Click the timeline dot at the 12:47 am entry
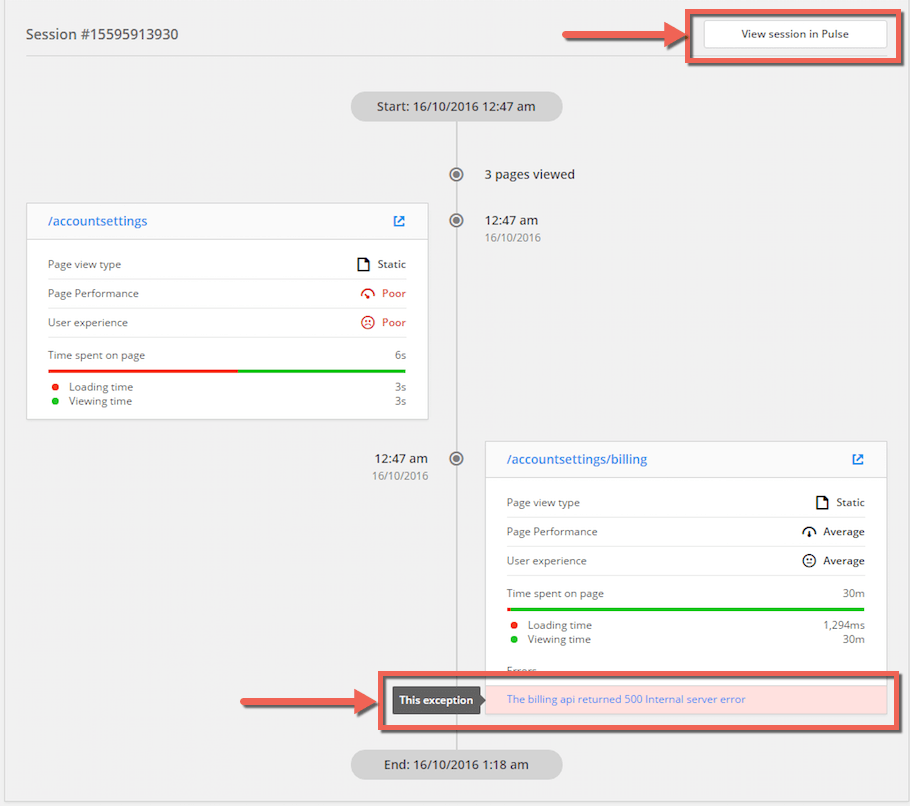The height and width of the screenshot is (806, 910). tap(456, 220)
